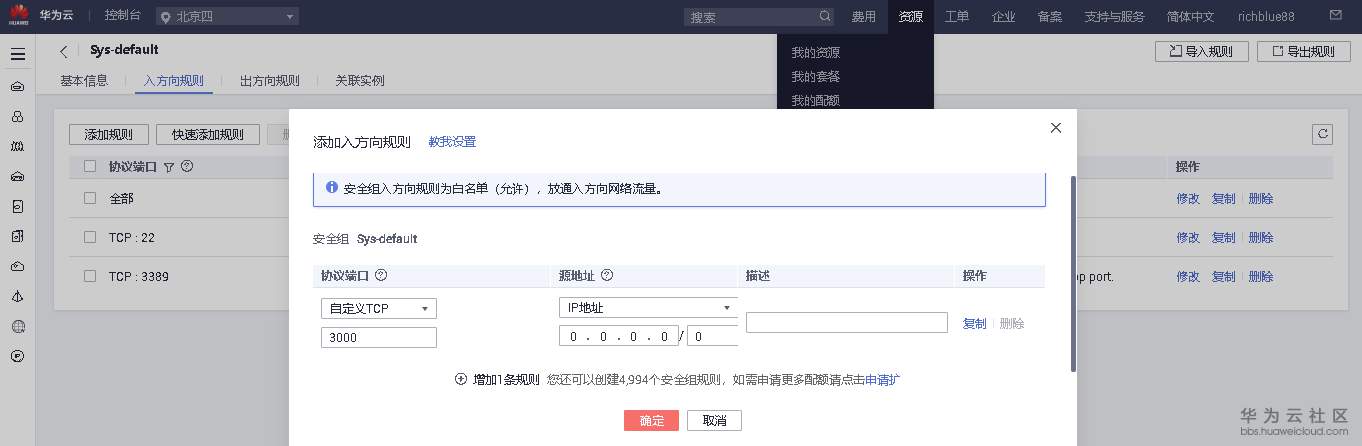Image resolution: width=1362 pixels, height=446 pixels.
Task: Open the richblue88 account menu
Action: coord(1266,17)
